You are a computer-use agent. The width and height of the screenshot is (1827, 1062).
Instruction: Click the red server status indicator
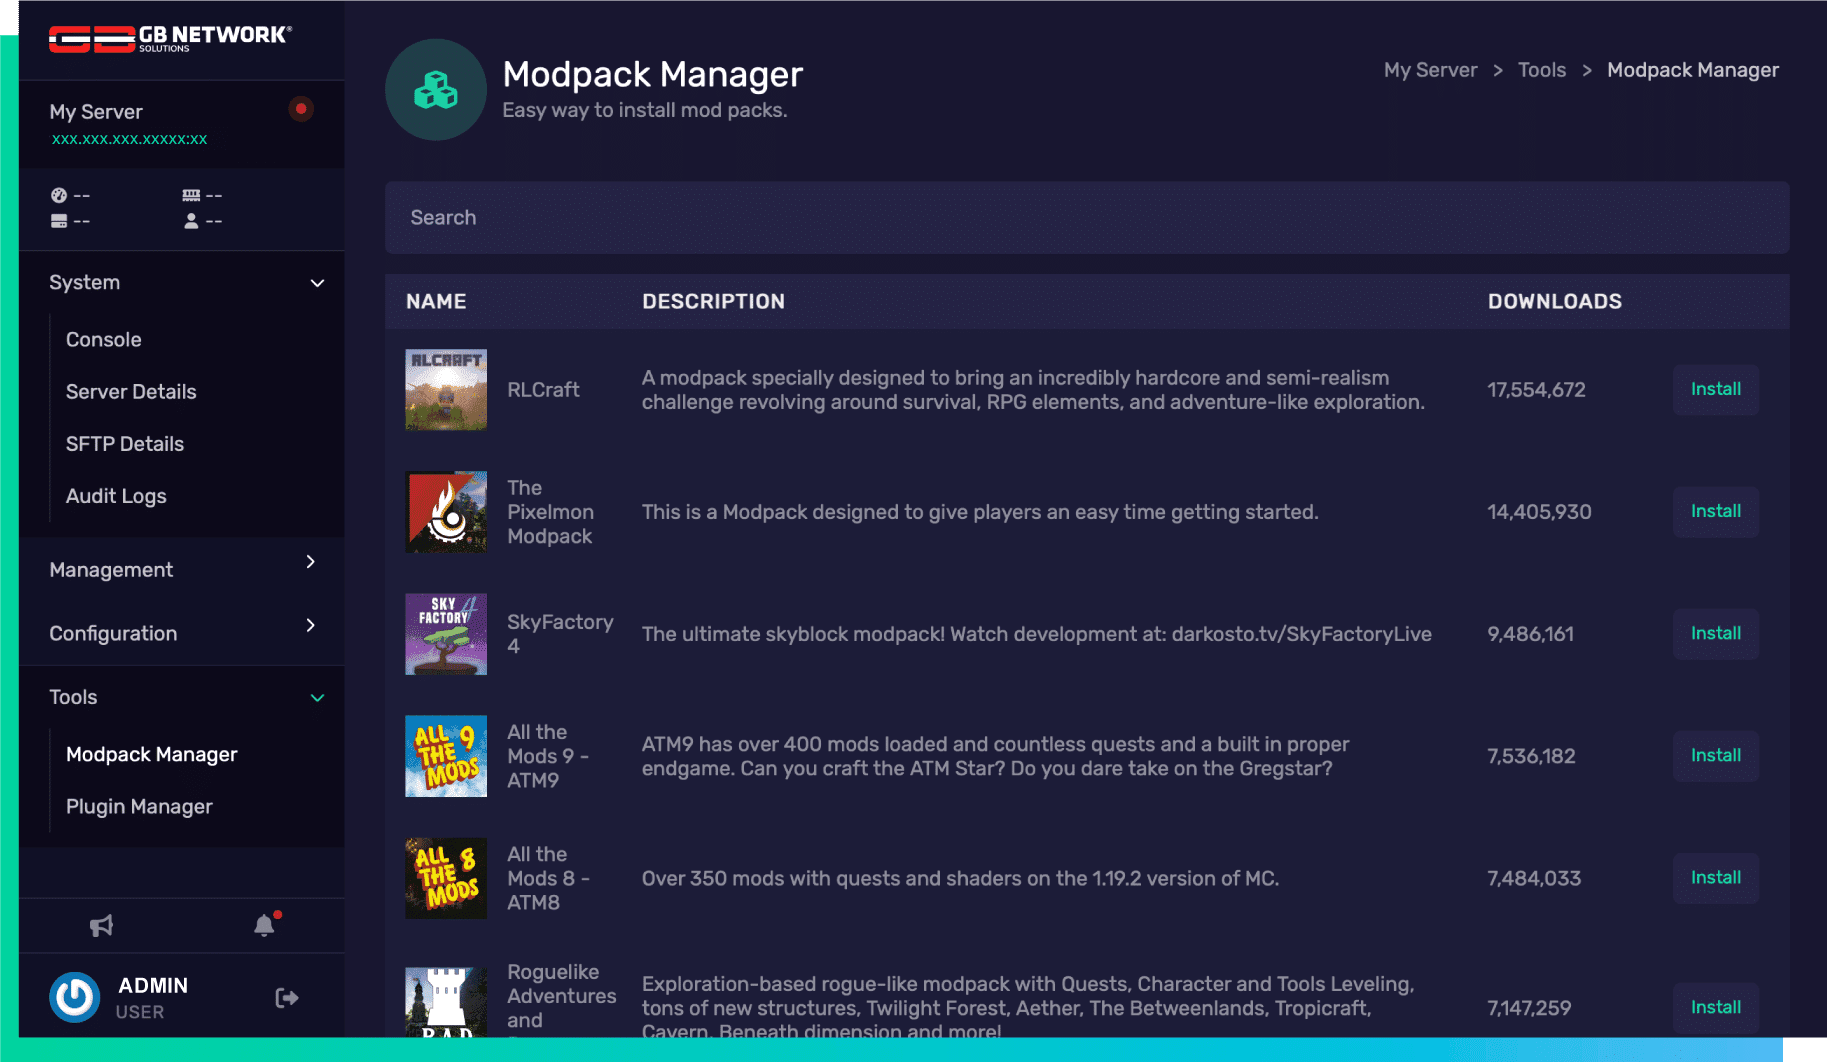[301, 109]
